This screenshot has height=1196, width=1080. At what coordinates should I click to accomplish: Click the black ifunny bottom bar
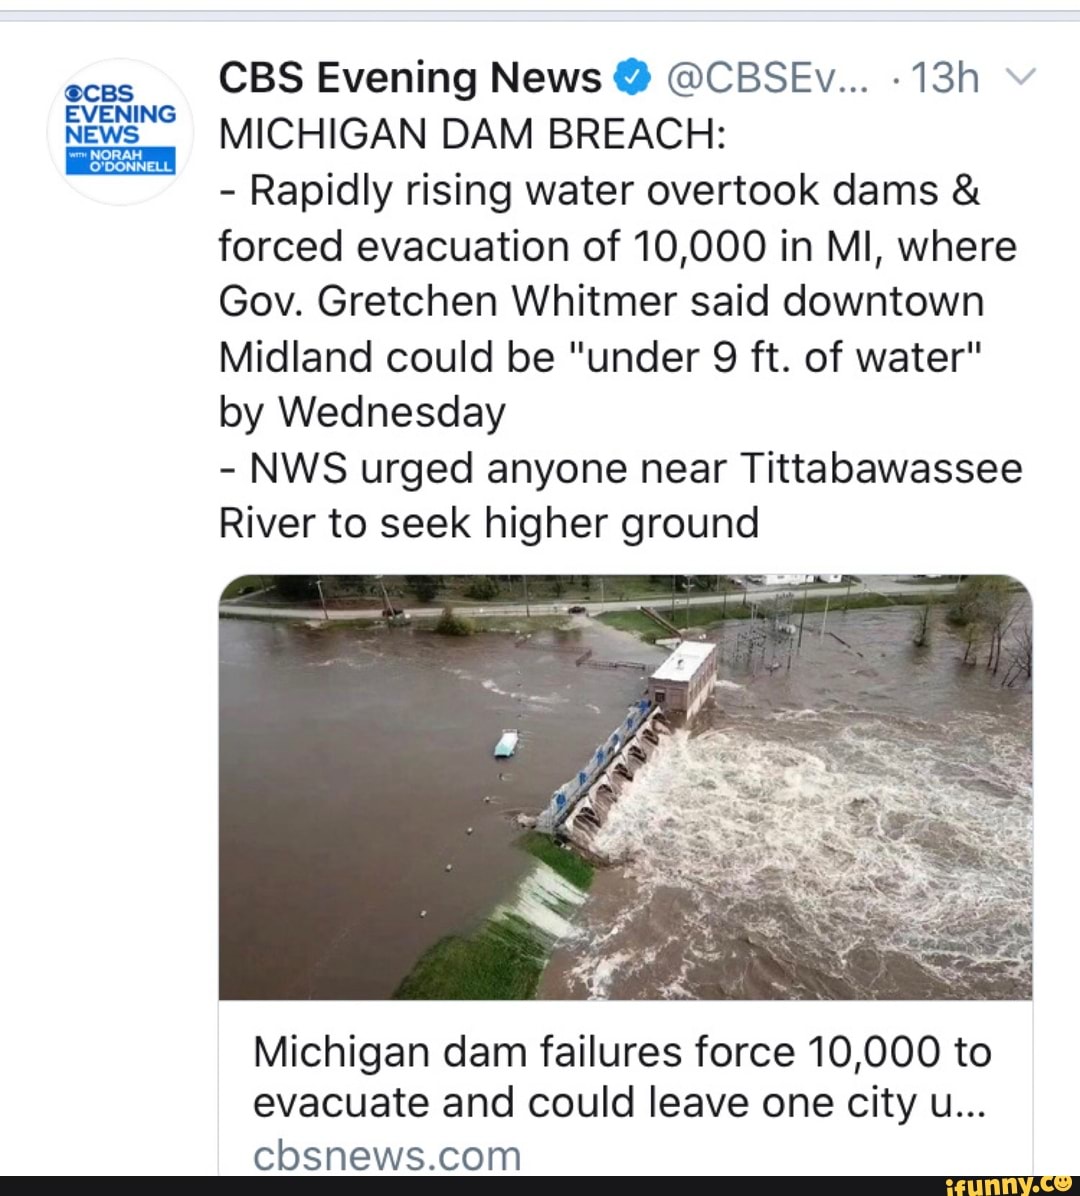click(540, 1188)
